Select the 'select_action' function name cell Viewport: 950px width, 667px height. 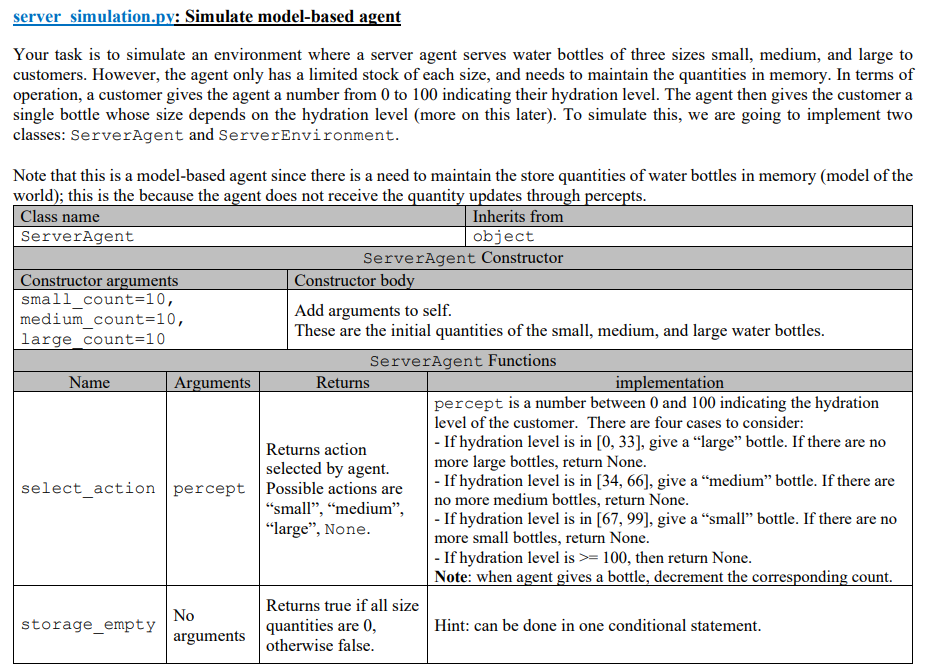pyautogui.click(x=89, y=488)
